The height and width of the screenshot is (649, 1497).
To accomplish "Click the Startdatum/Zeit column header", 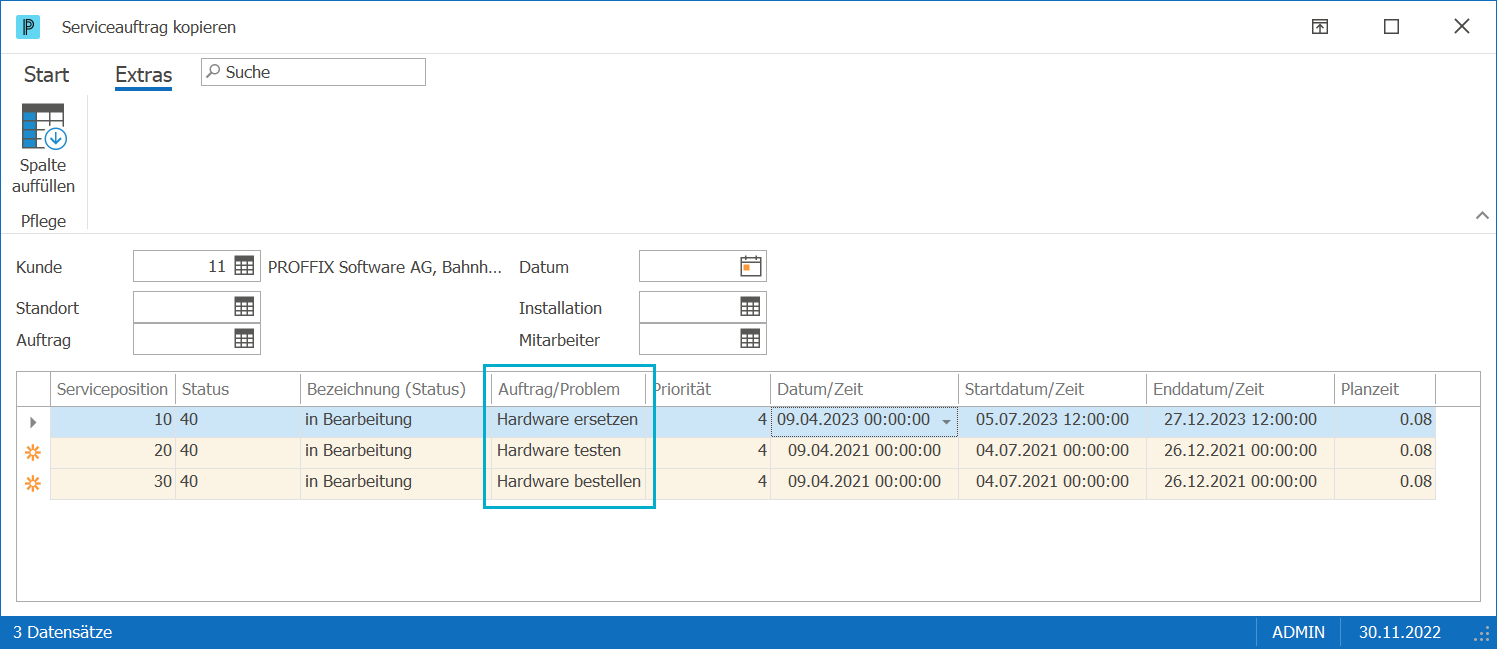I will [x=1052, y=389].
